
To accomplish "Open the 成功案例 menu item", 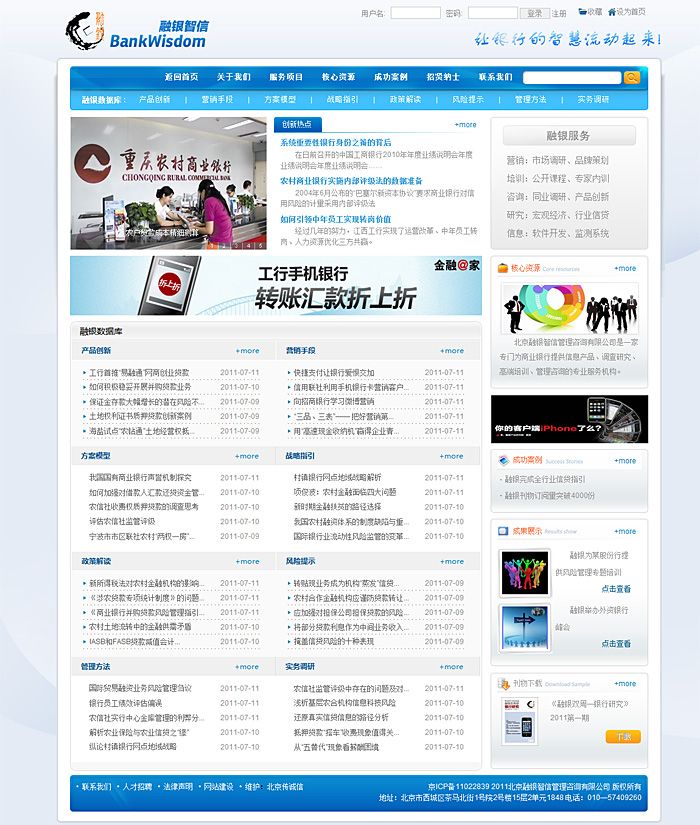I will point(391,77).
